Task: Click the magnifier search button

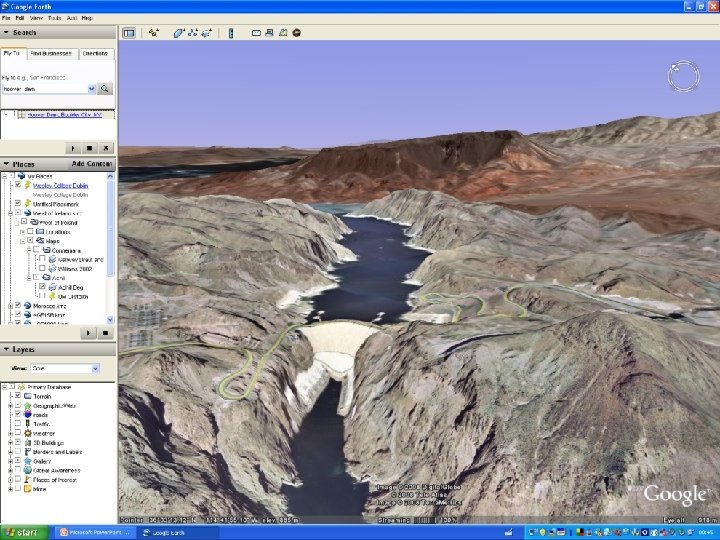Action: tap(105, 89)
